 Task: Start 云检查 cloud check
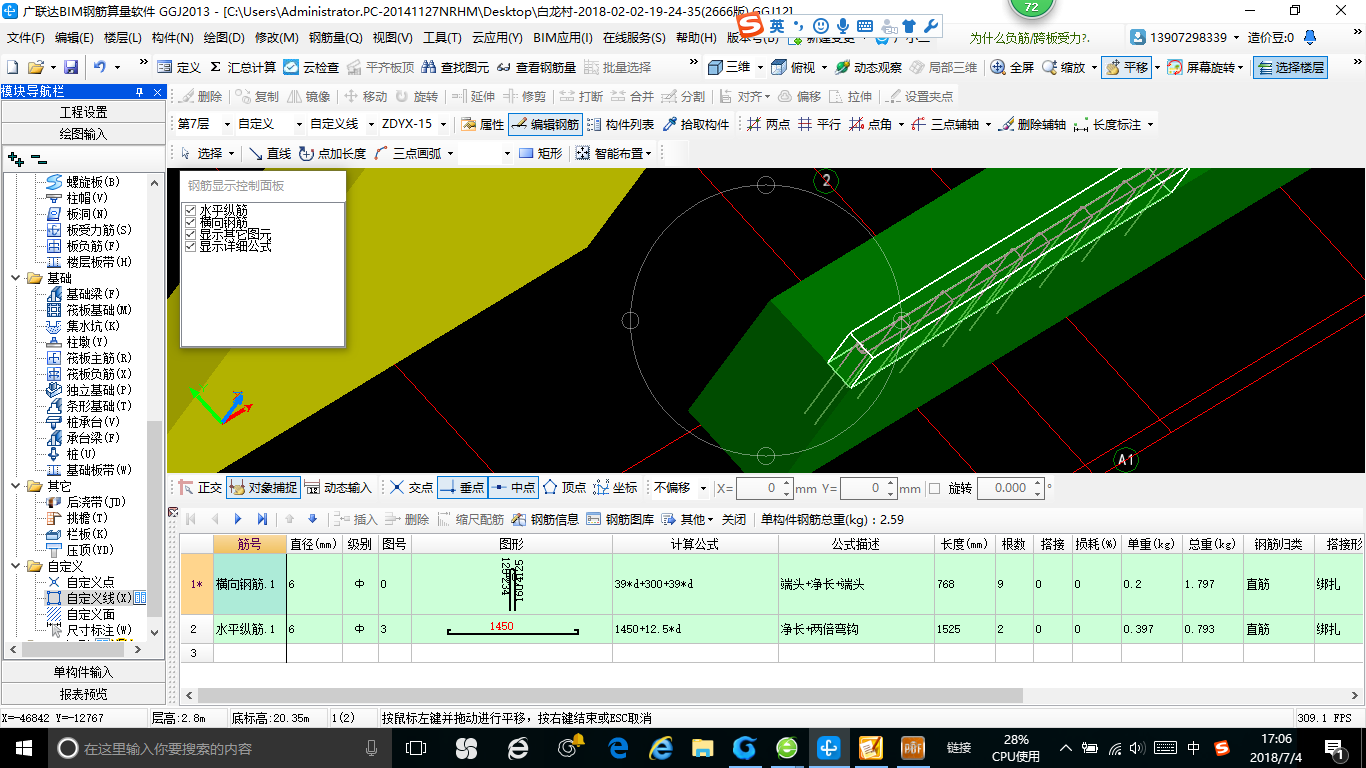click(311, 67)
